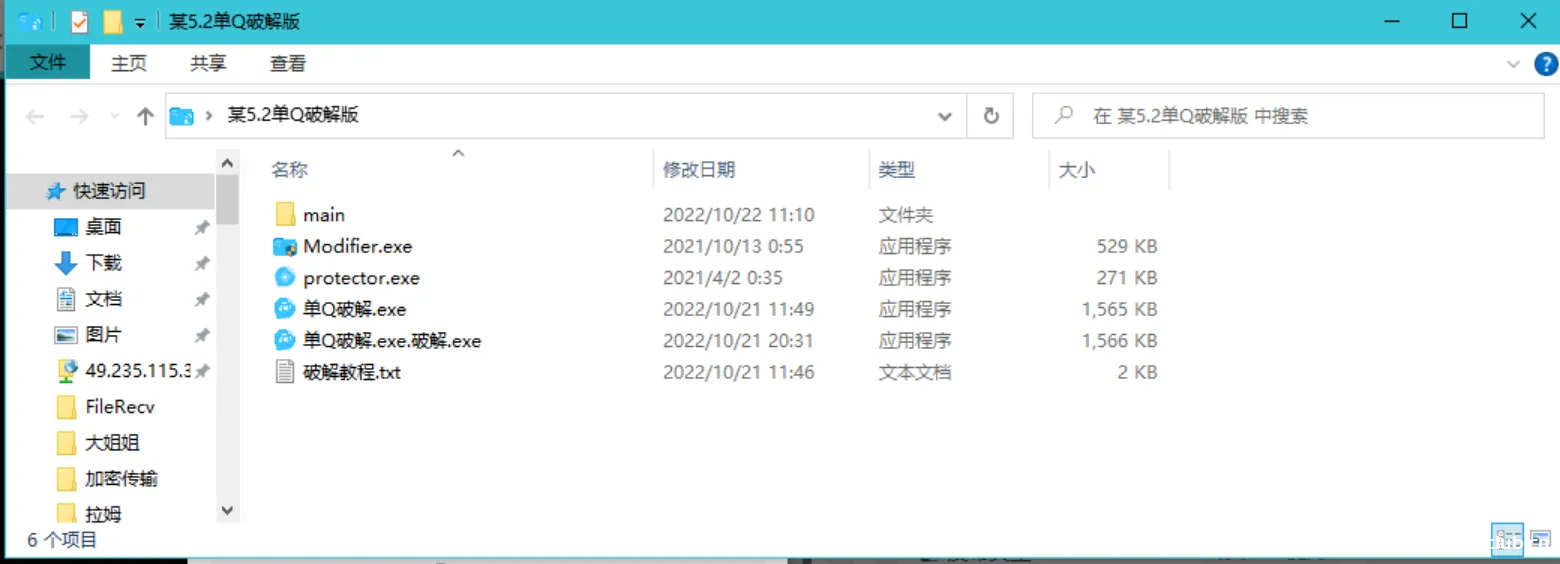This screenshot has height=564, width=1560.
Task: Switch to the 主页 ribbon tab
Action: pyautogui.click(x=129, y=63)
